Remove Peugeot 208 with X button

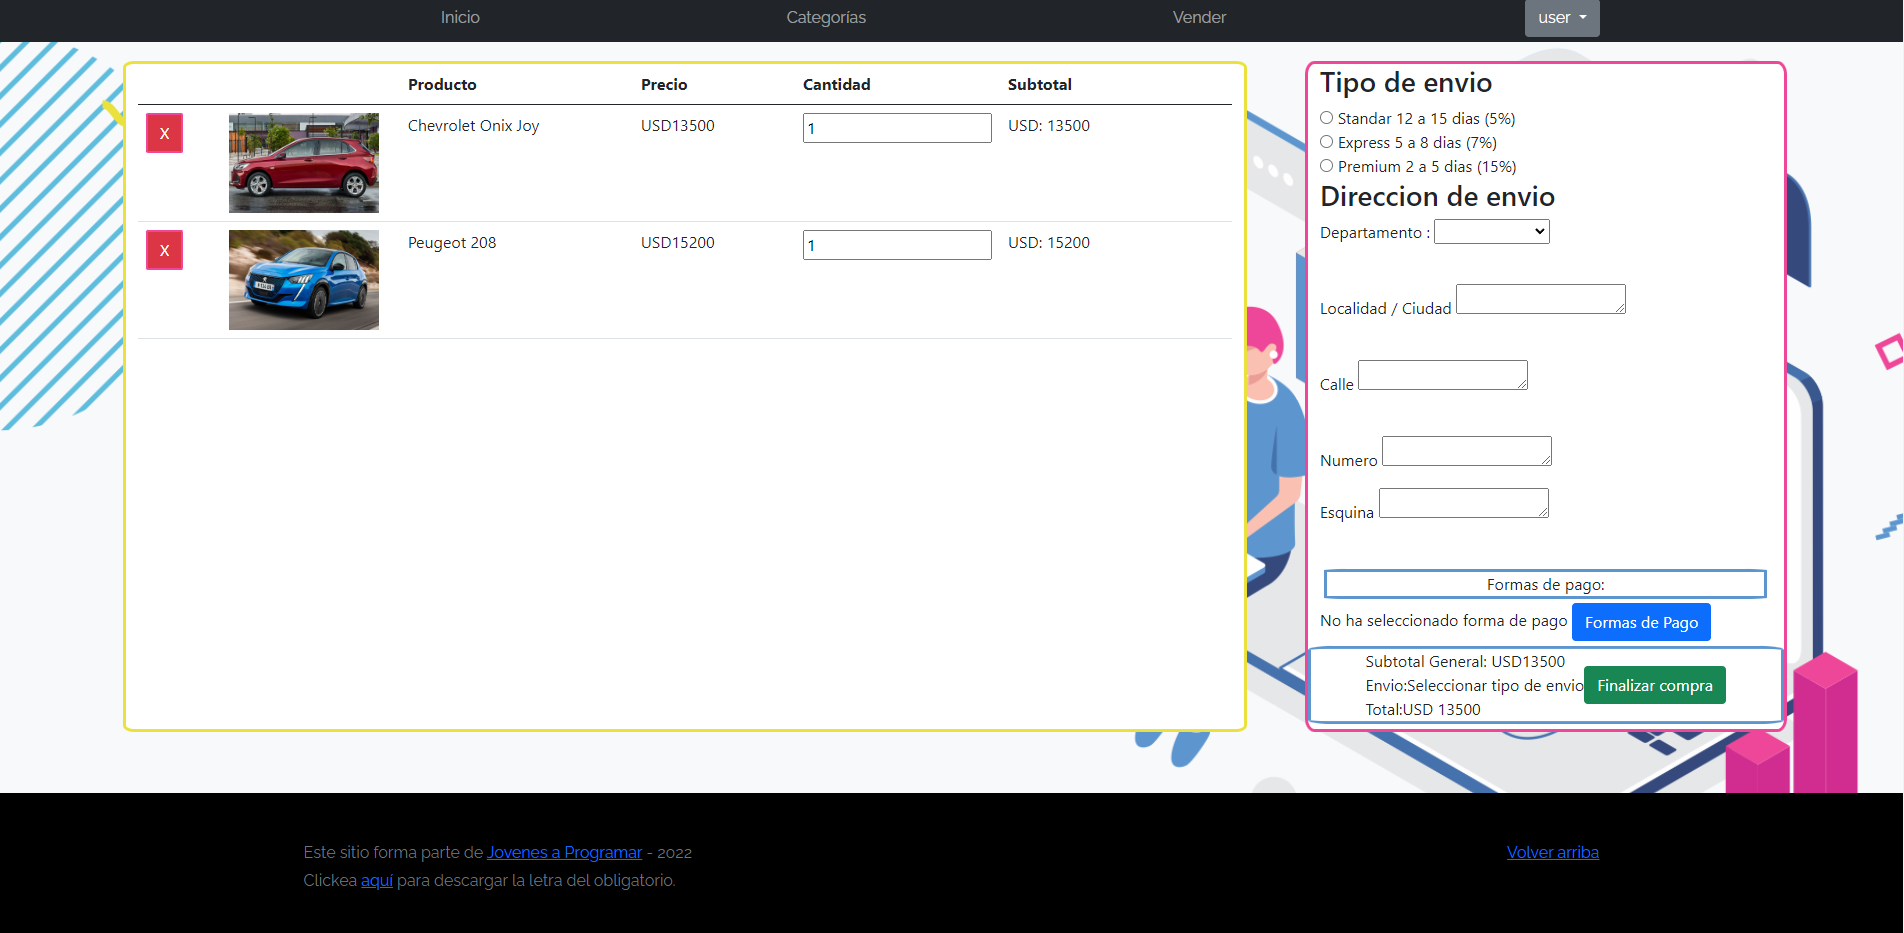[164, 250]
